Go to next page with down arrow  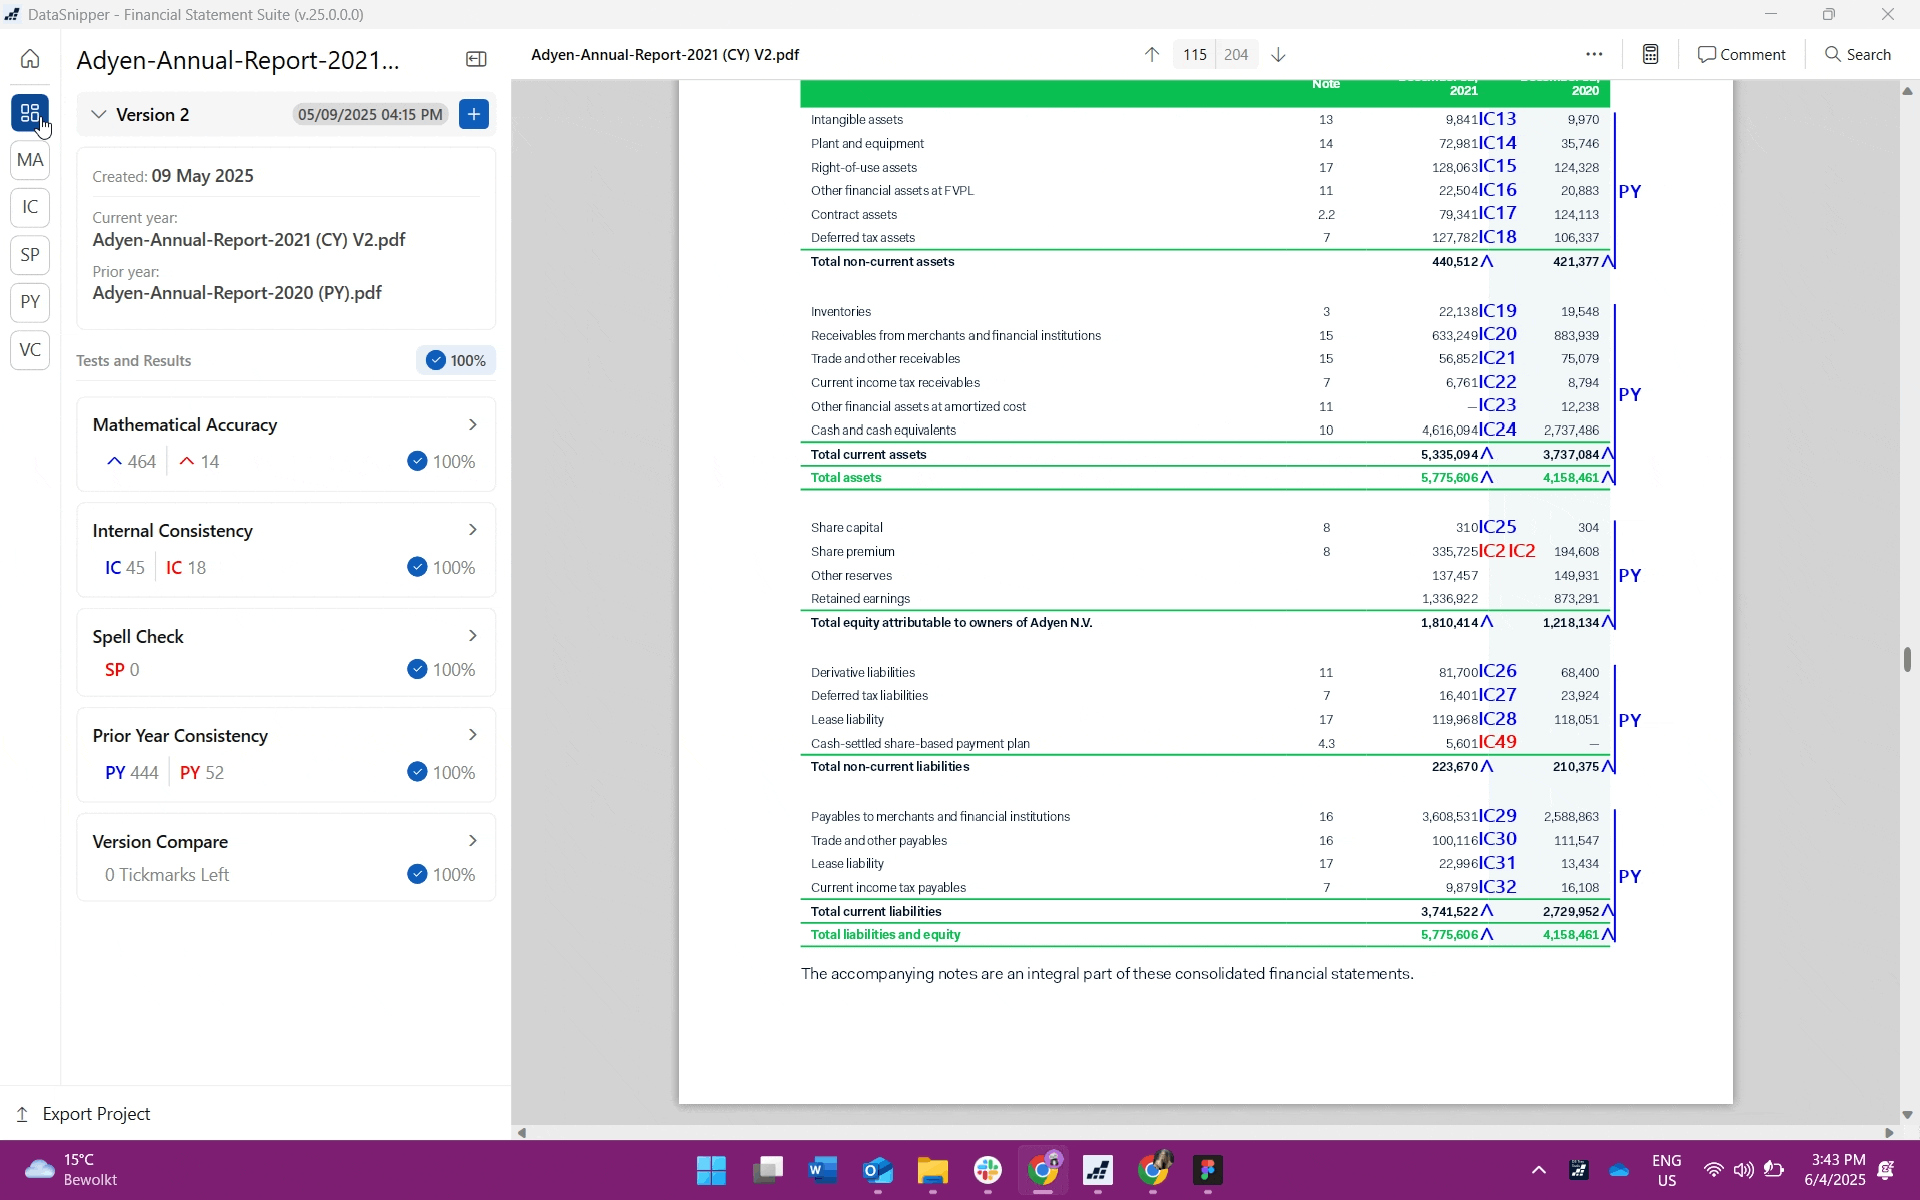[1278, 55]
